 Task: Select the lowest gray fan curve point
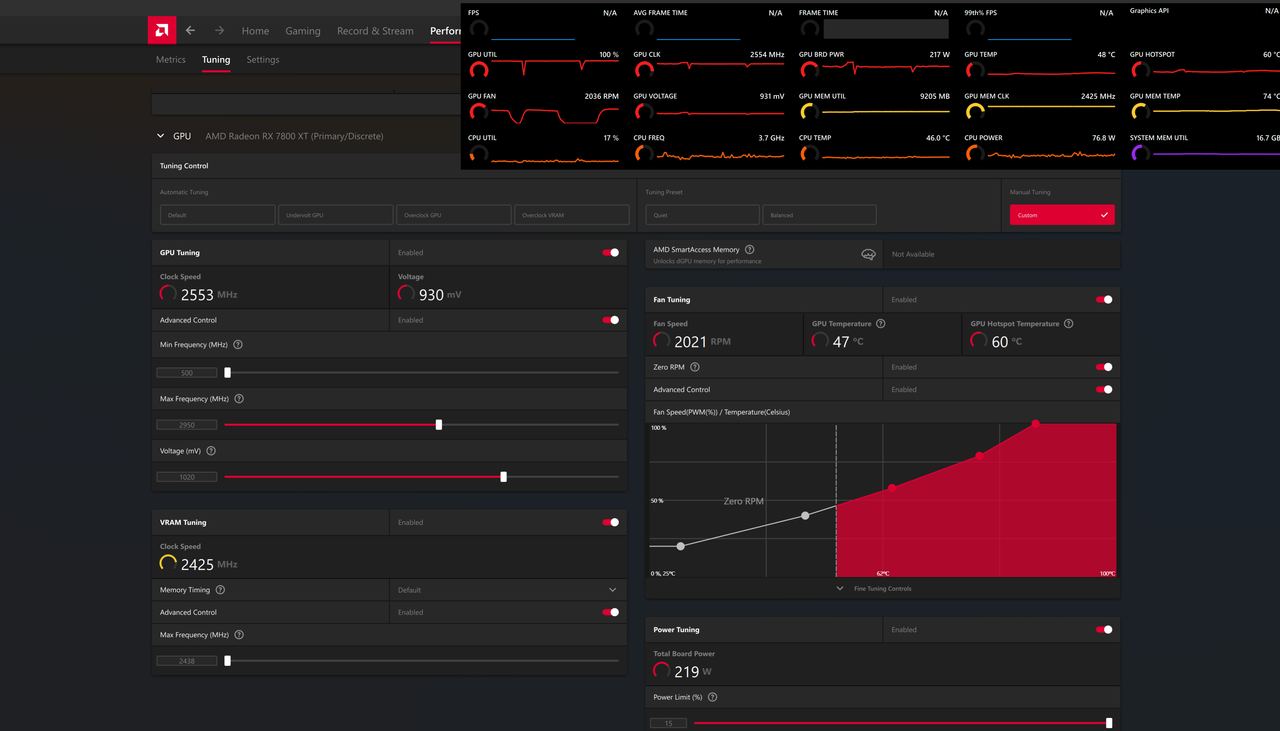click(681, 546)
